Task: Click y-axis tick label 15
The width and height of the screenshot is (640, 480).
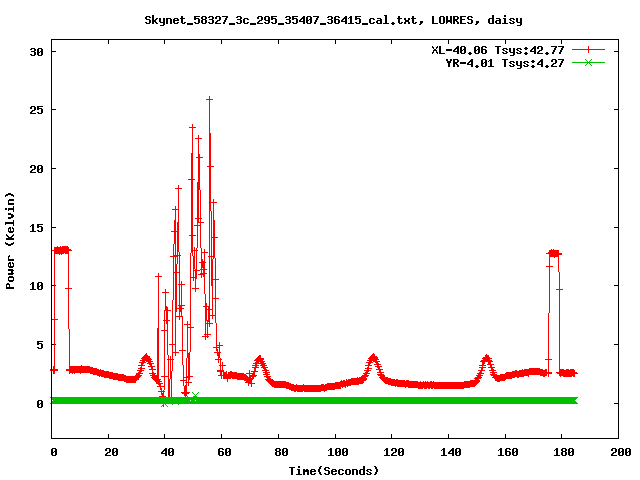Action: click(36, 228)
